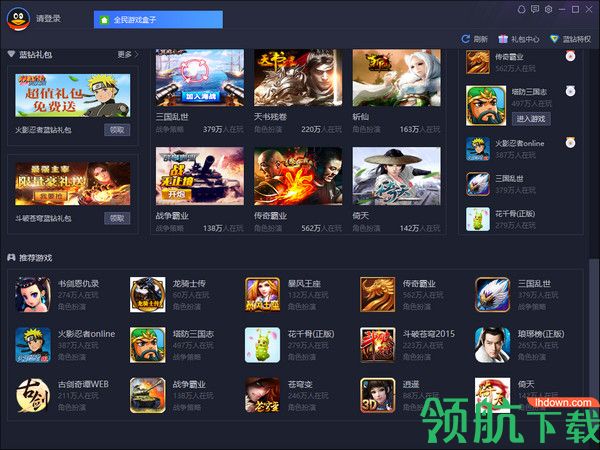The width and height of the screenshot is (600, 450).
Task: Select 三国乱世 icon in the ranking list
Action: pos(478,184)
